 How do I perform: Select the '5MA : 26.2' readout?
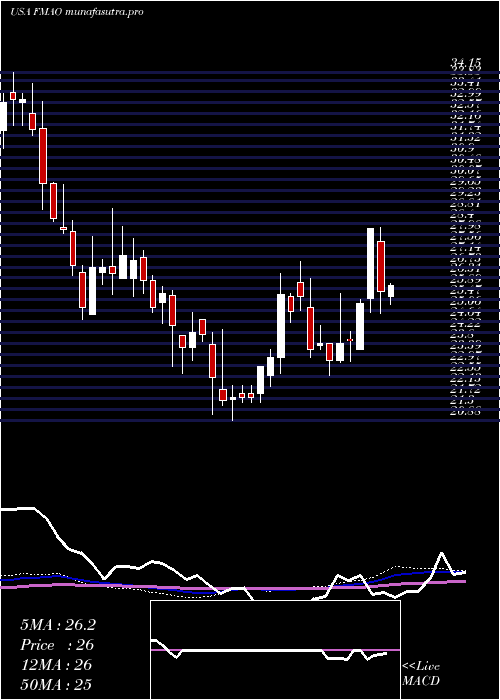point(58,625)
